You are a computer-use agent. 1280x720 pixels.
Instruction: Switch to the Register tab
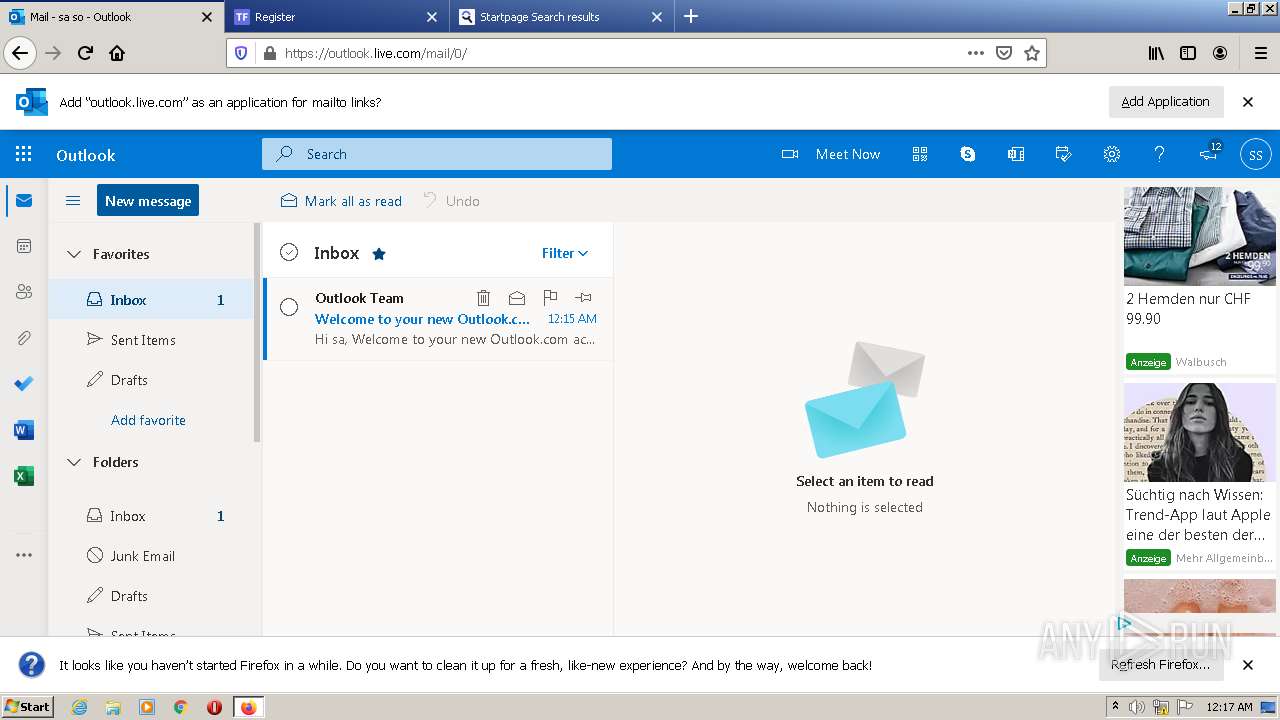[x=338, y=17]
